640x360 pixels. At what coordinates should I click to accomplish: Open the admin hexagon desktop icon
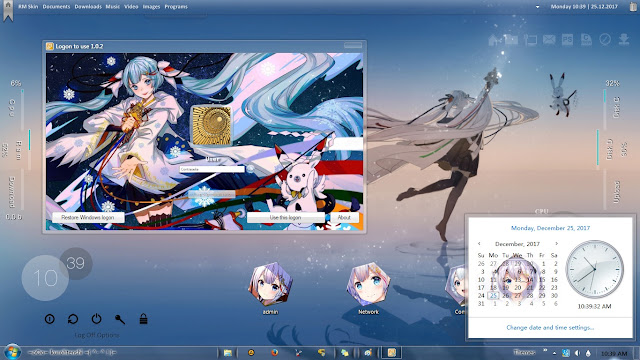coord(271,284)
